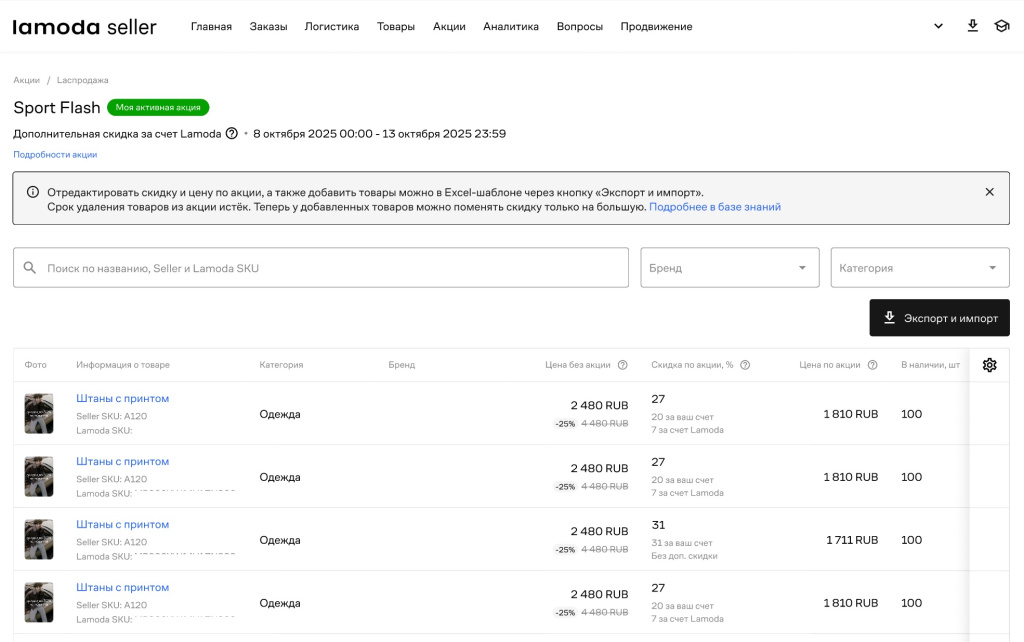The width and height of the screenshot is (1024, 642).
Task: Click the Lamoda Seller logo
Action: 85,27
